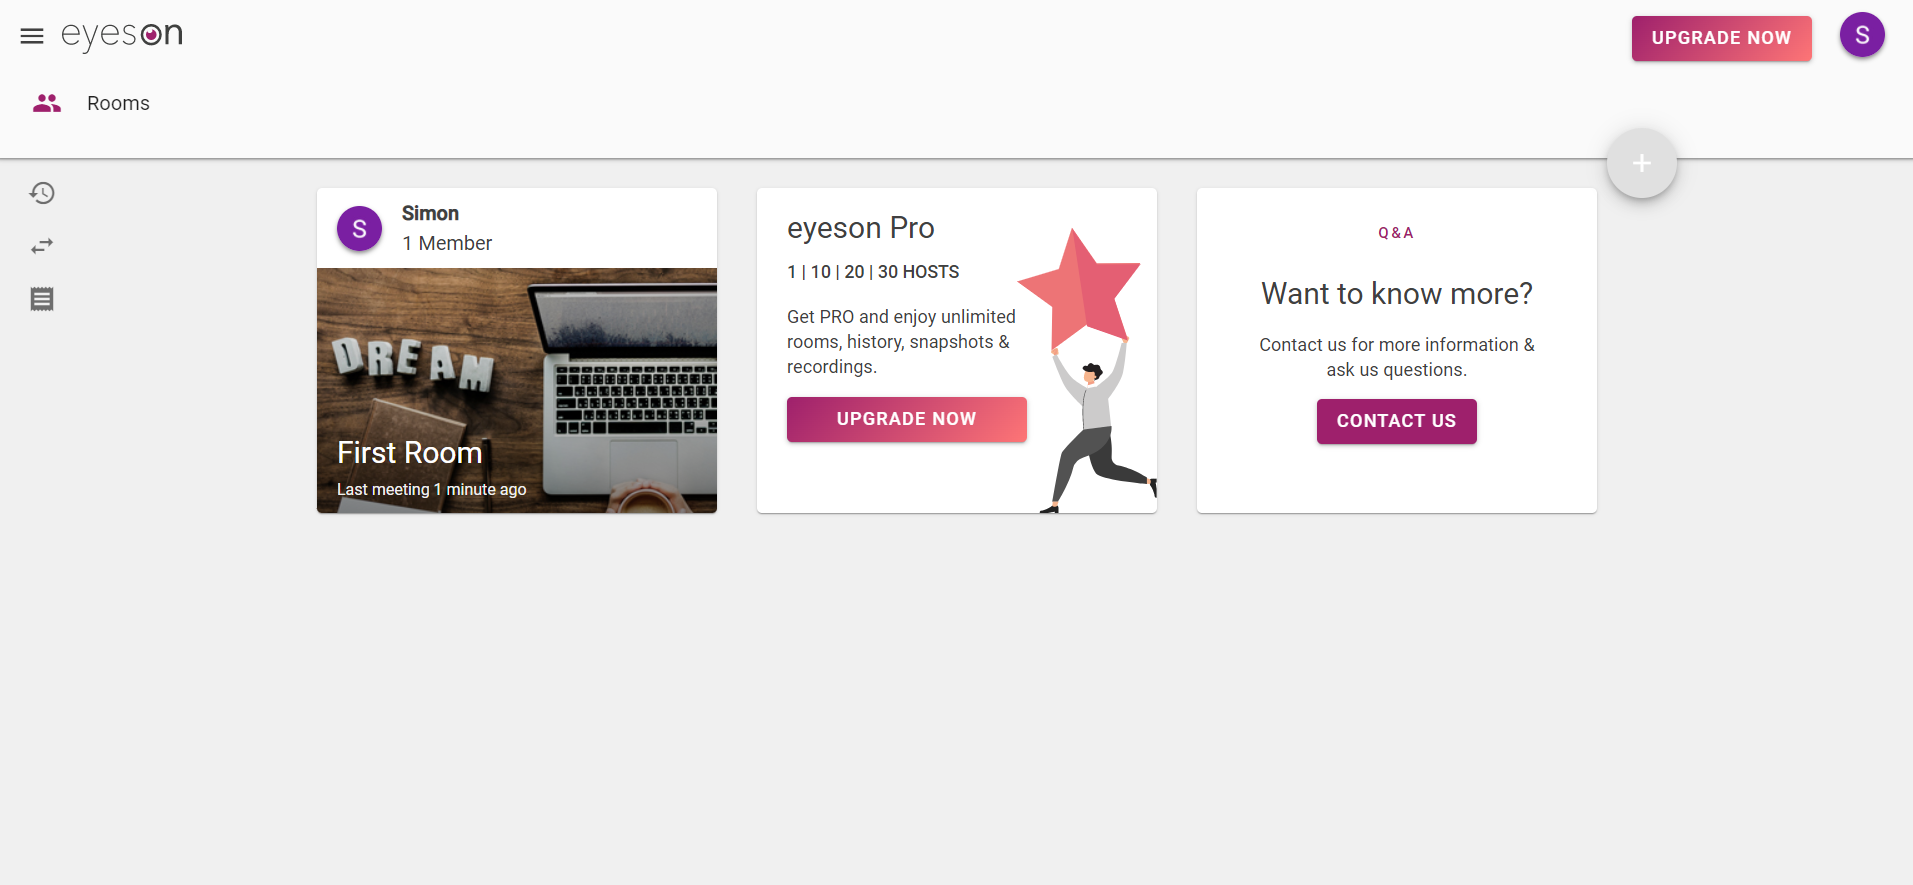Viewport: 1913px width, 885px height.
Task: Open the meeting history icon in sidebar
Action: click(x=42, y=193)
